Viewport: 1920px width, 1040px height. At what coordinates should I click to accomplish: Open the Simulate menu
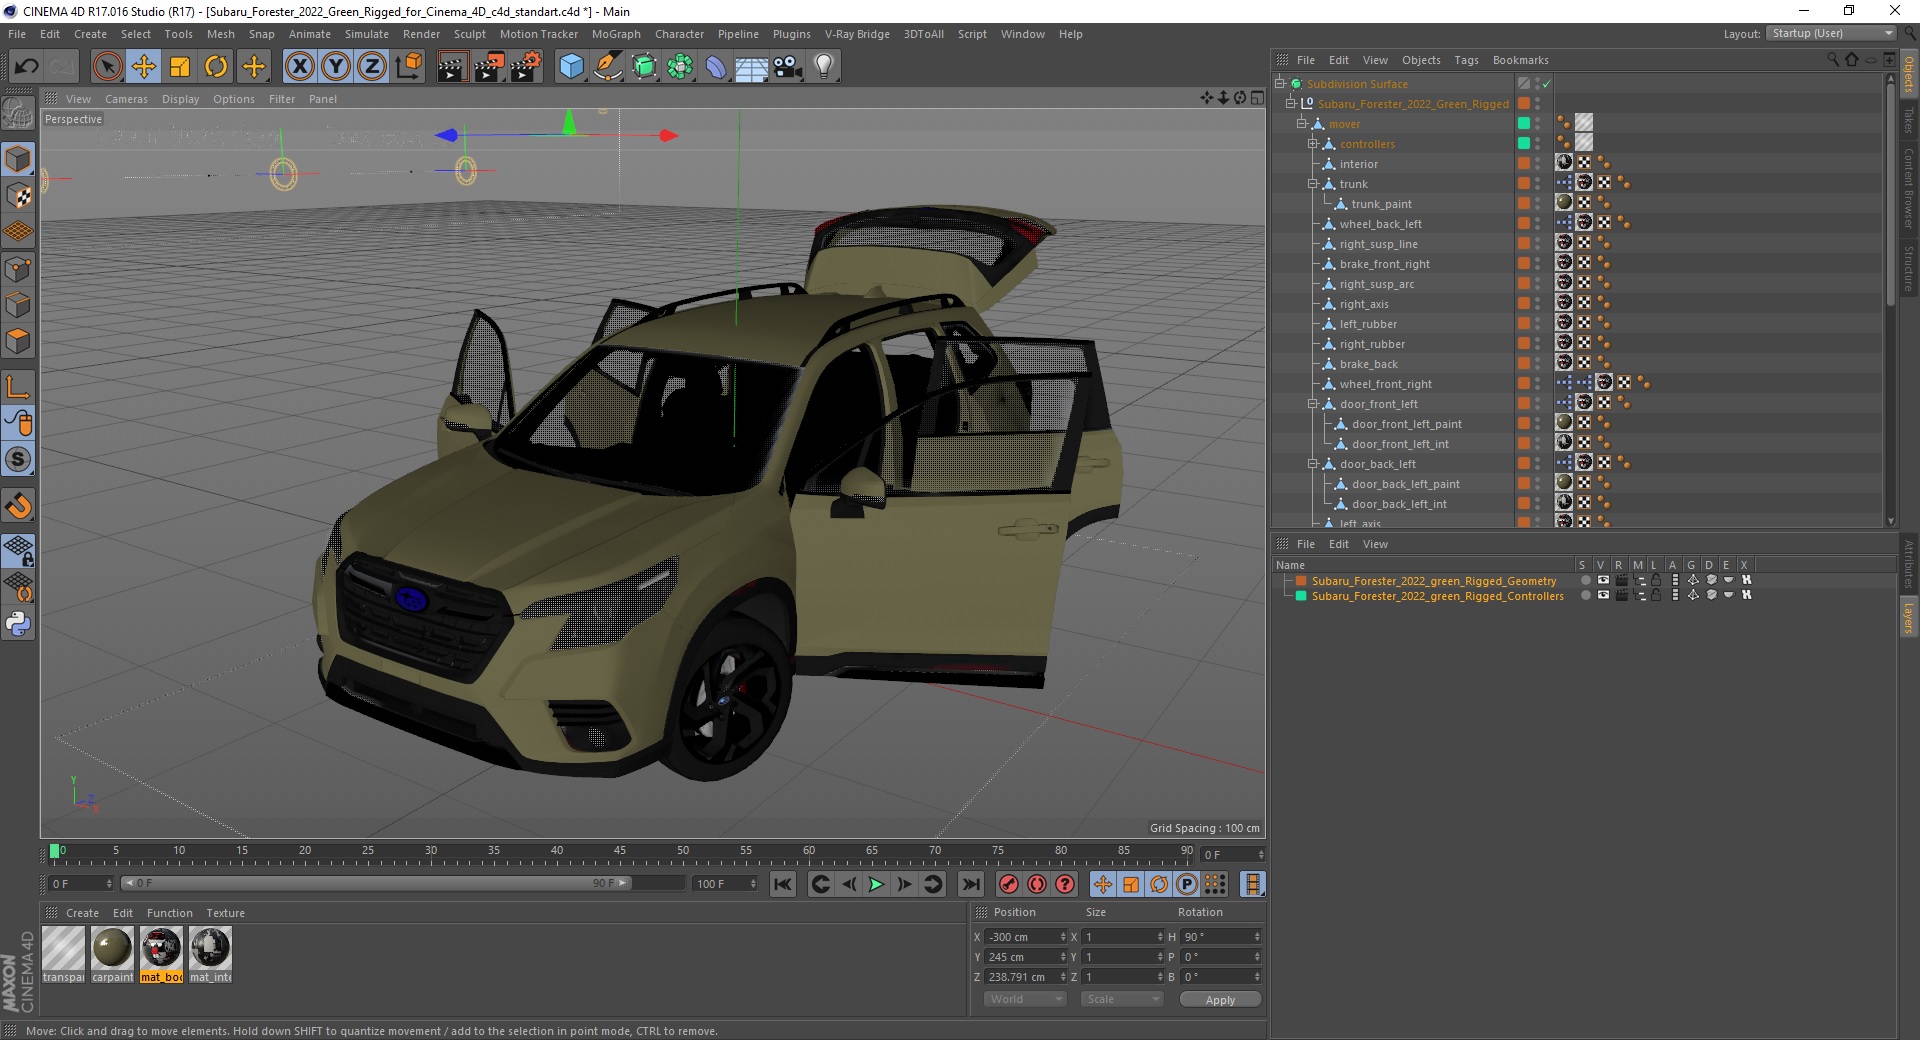(x=367, y=34)
